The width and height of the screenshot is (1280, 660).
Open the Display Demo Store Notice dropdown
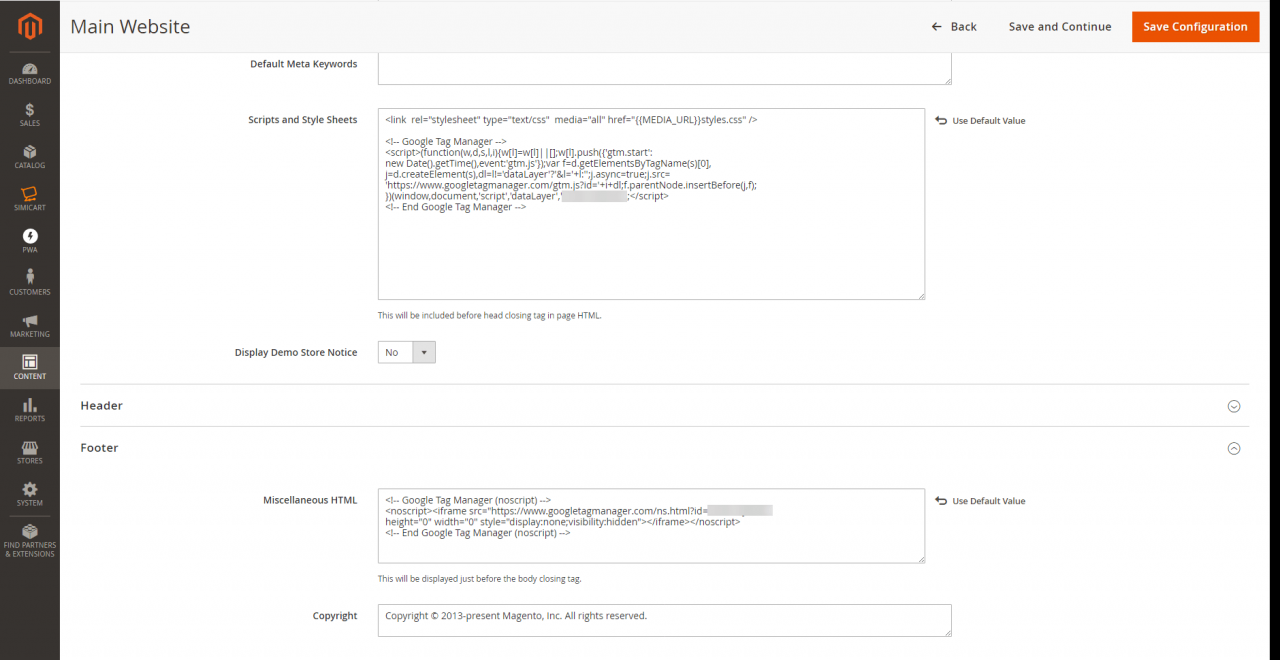[406, 352]
